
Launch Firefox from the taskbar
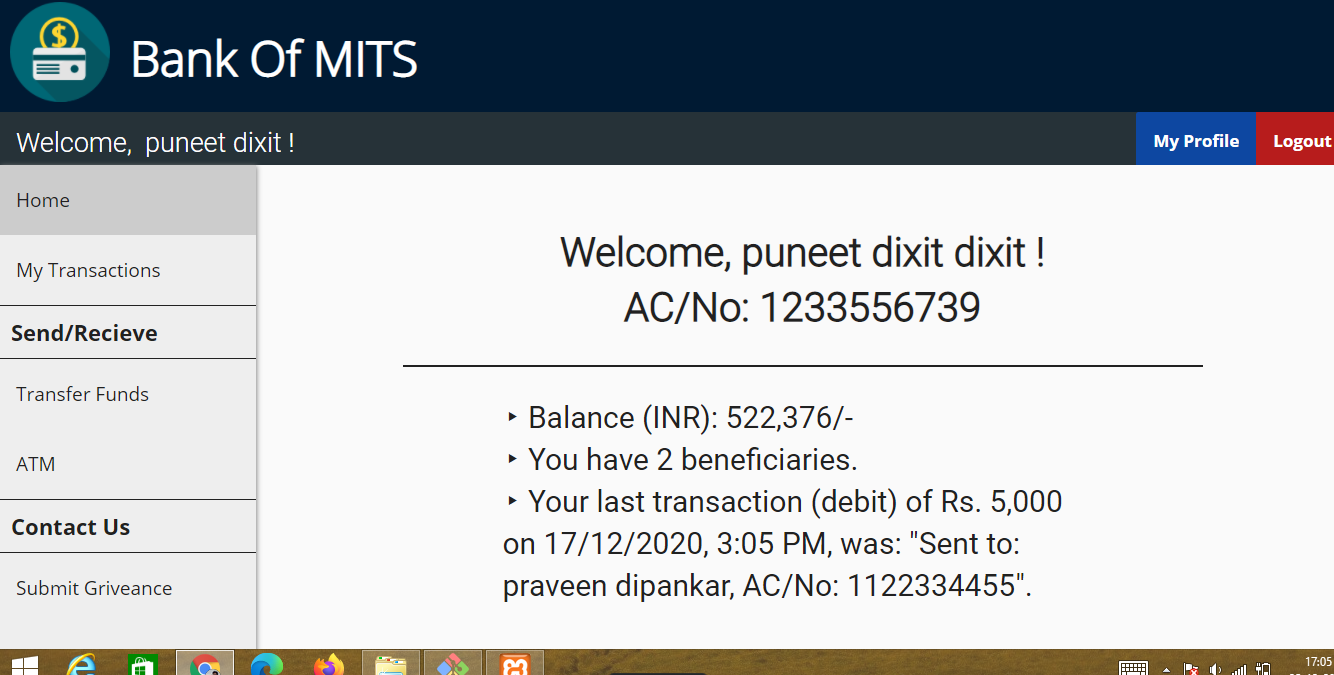pos(328,663)
